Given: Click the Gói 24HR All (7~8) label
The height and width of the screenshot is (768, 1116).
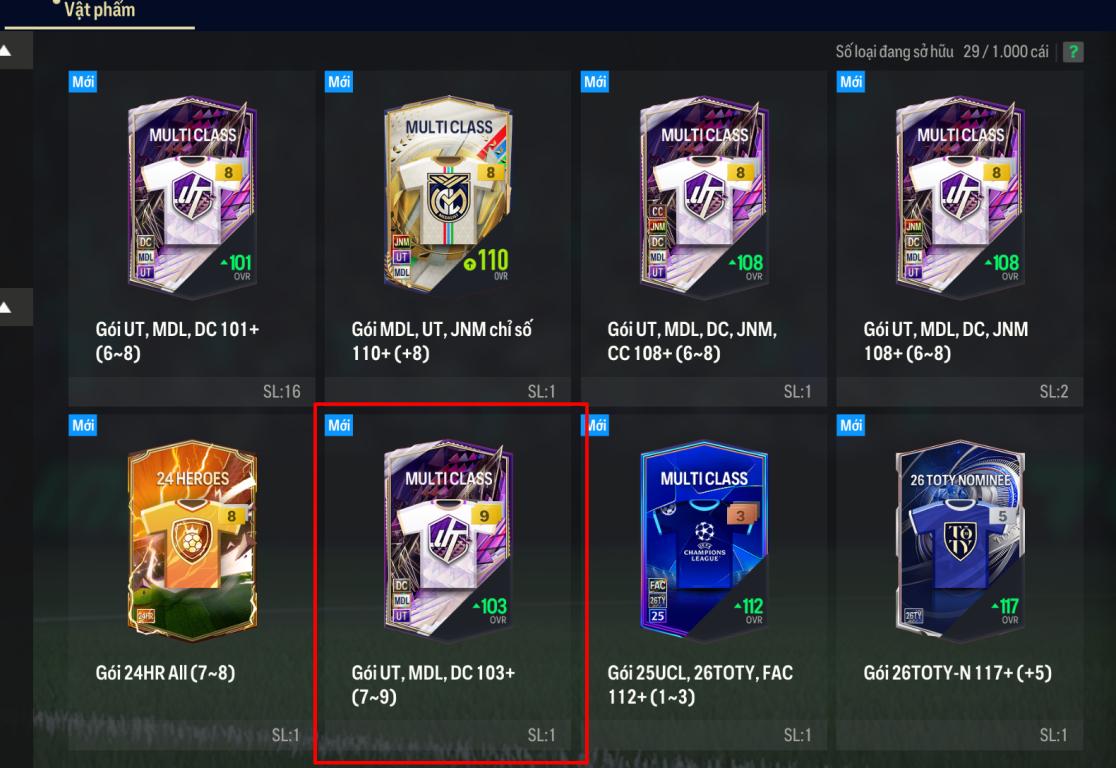Looking at the screenshot, I should pyautogui.click(x=165, y=673).
